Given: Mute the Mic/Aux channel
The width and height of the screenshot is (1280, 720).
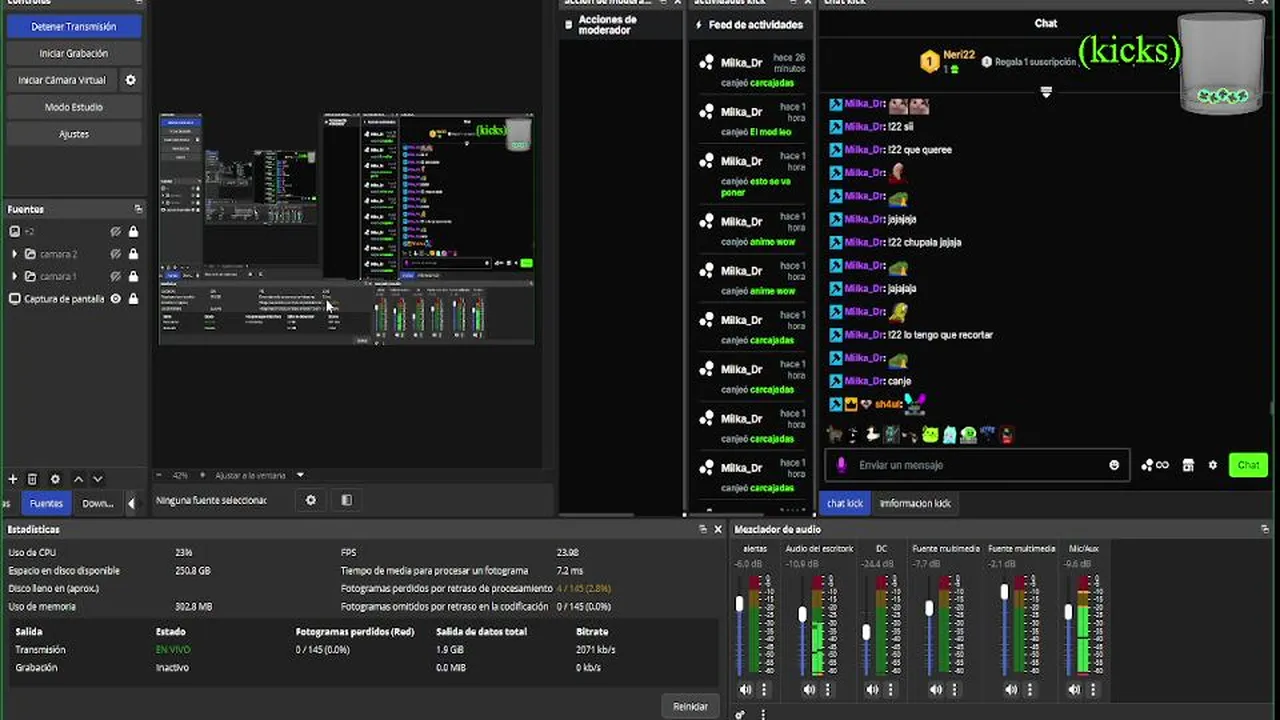Looking at the screenshot, I should click(x=1074, y=689).
